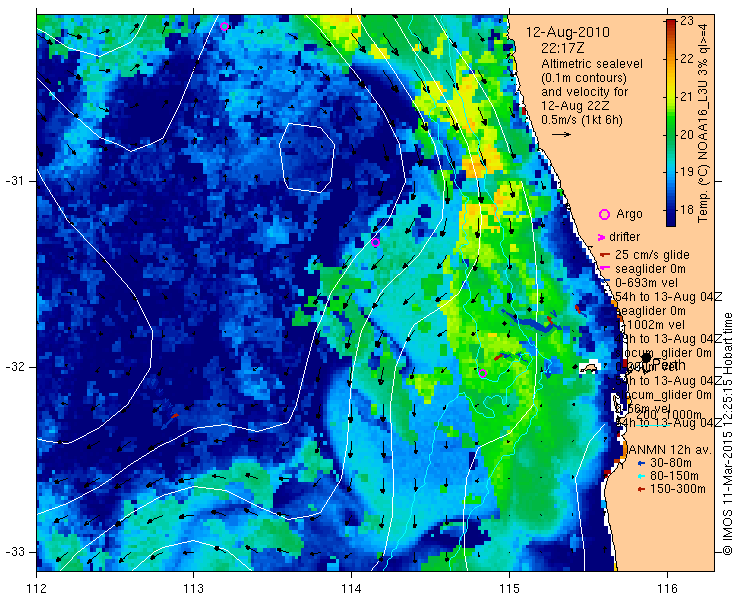The height and width of the screenshot is (600, 740).
Task: Click the latitude axis label -33
Action: coord(15,551)
